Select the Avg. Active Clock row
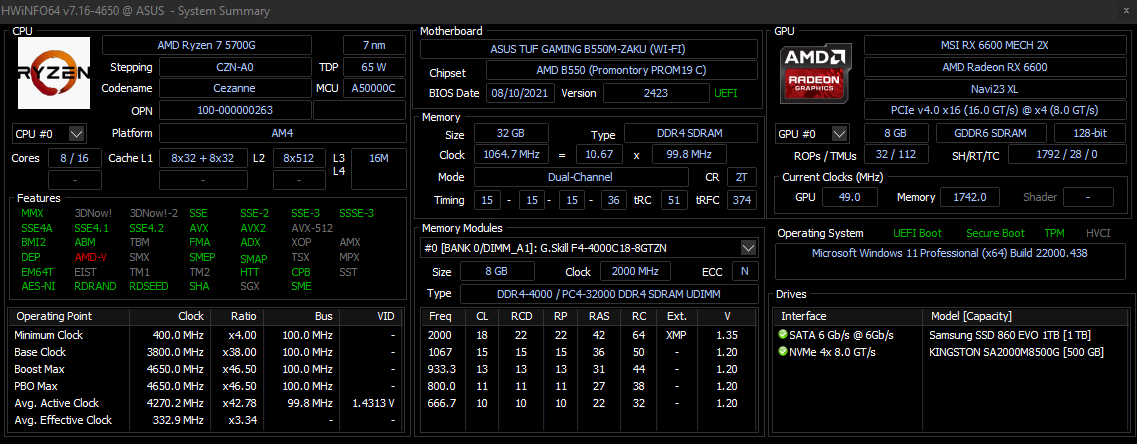The image size is (1137, 444). pos(205,403)
